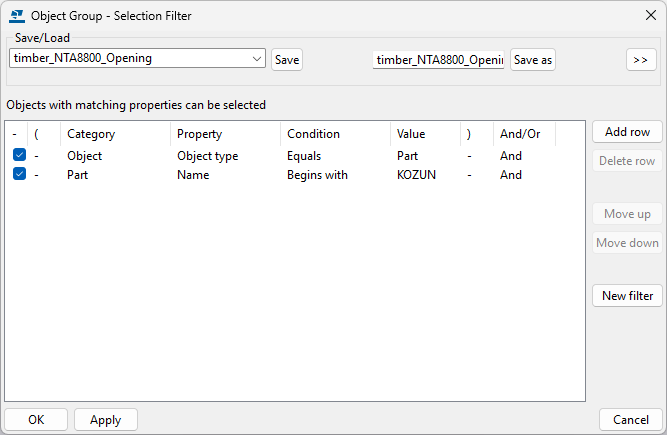Click the Save filter button
This screenshot has width=667, height=435.
tap(287, 60)
